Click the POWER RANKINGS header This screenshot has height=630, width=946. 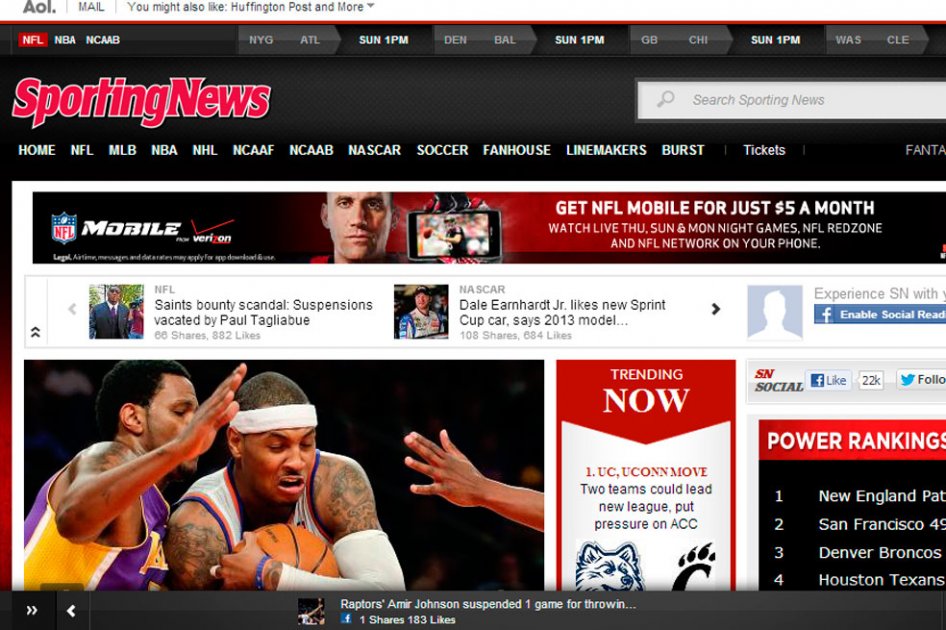point(852,441)
